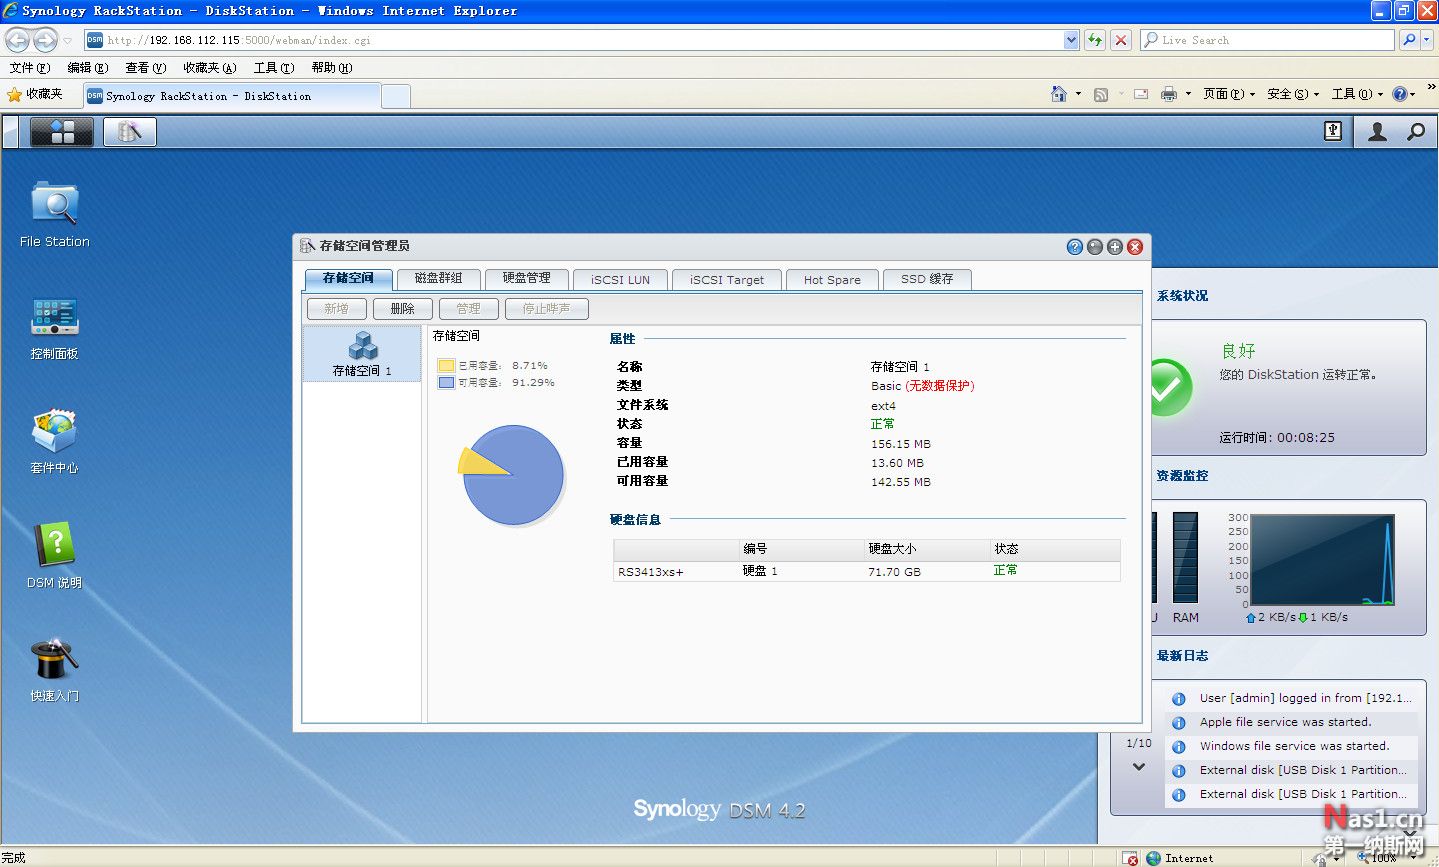Open new blank browser tab
1439x867 pixels.
pyautogui.click(x=396, y=96)
